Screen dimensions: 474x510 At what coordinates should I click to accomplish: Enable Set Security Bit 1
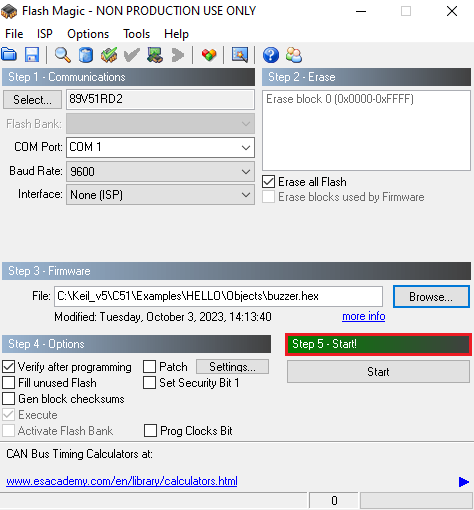pos(149,383)
